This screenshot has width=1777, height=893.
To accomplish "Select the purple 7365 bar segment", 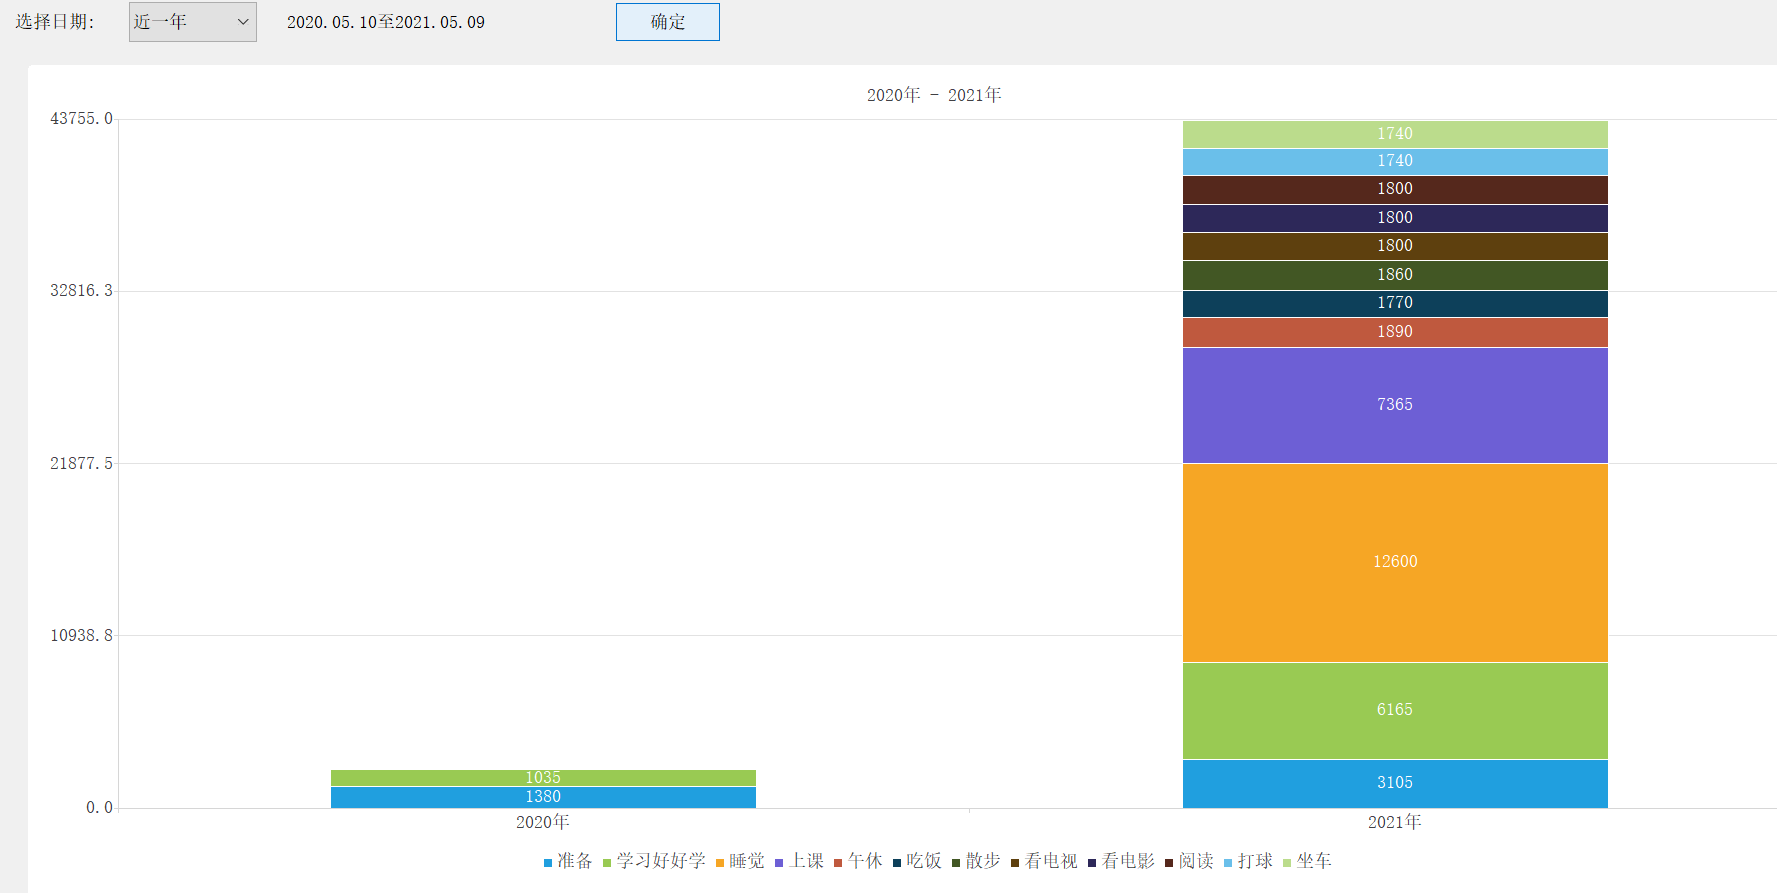I will tap(1394, 405).
